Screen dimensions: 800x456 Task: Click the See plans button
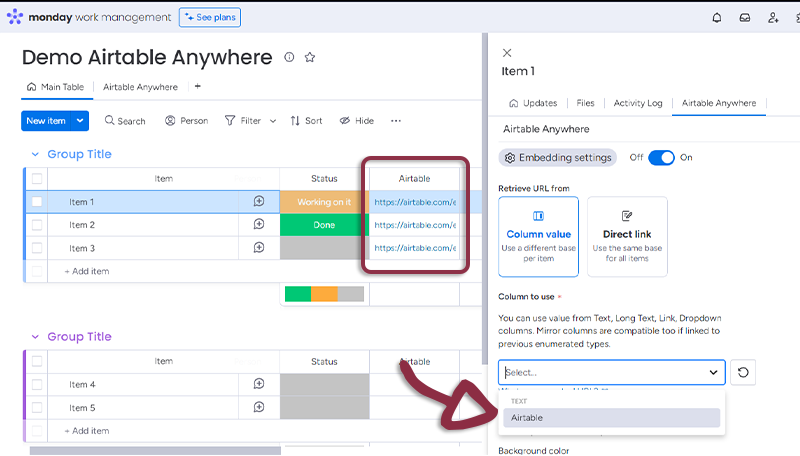coord(209,17)
